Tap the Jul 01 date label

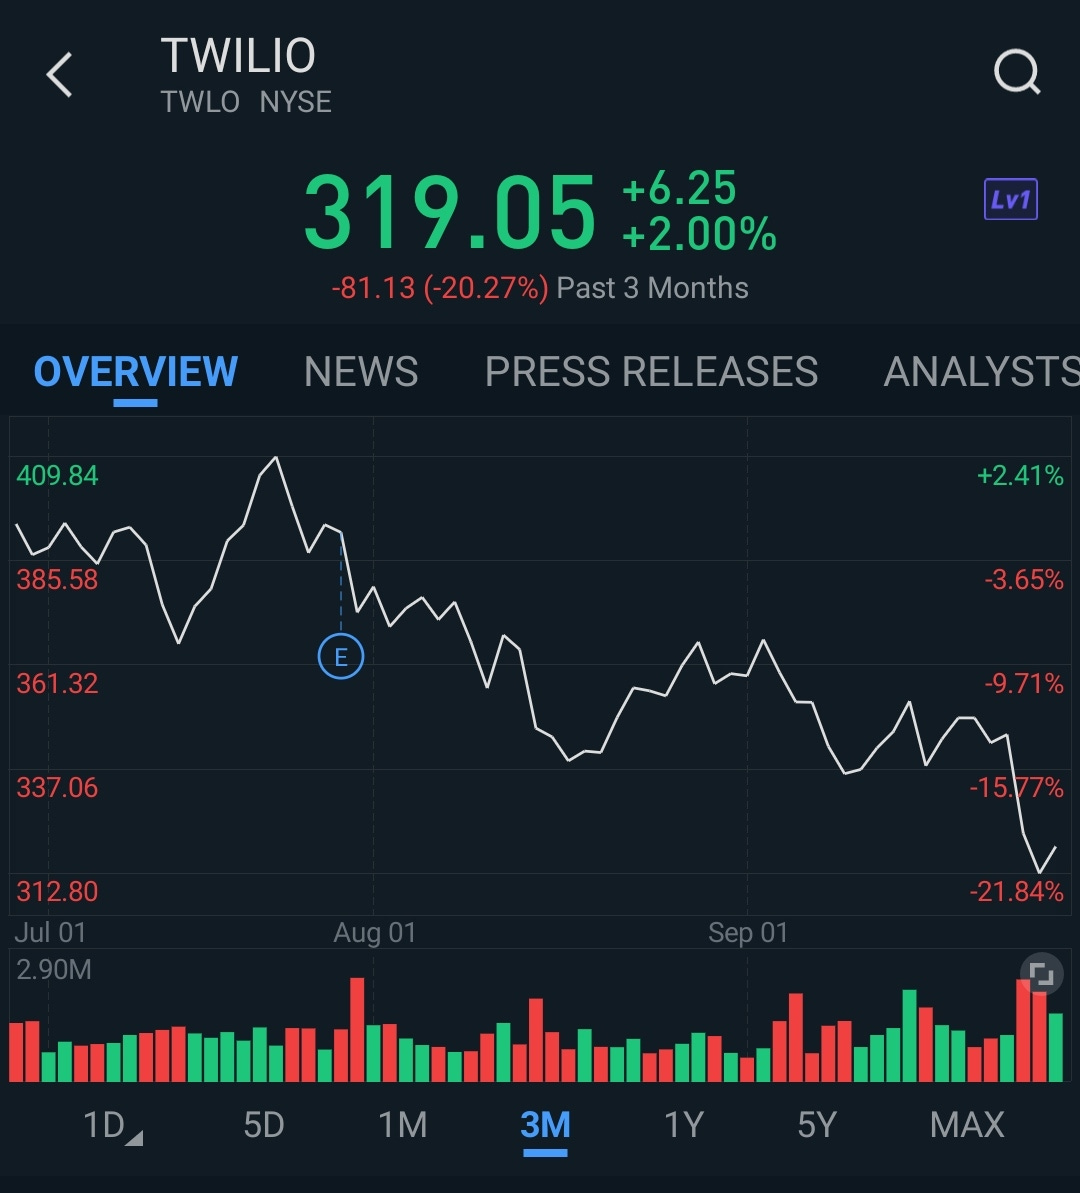point(50,933)
